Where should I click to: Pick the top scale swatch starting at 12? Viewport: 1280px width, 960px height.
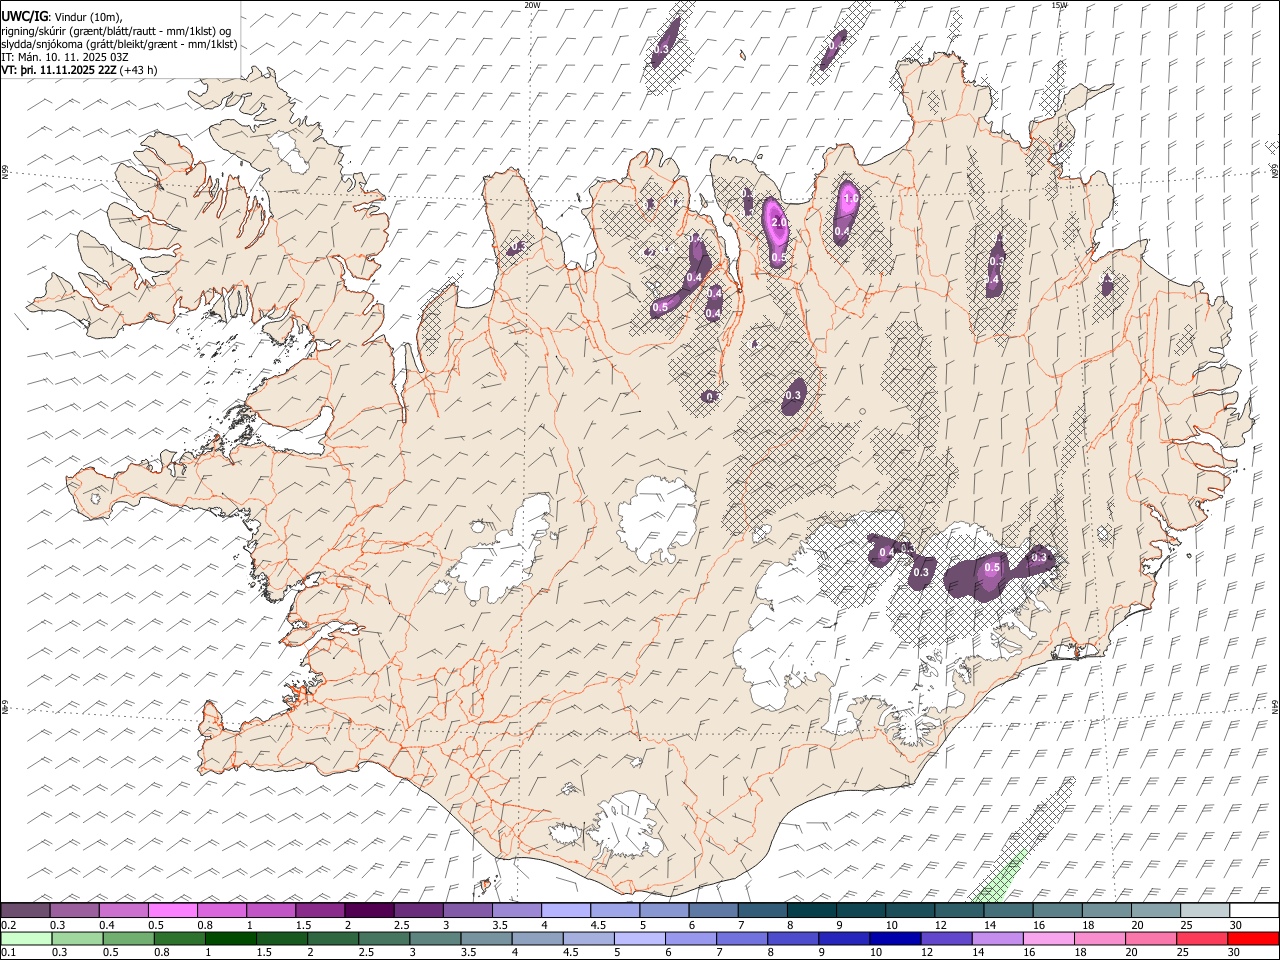click(959, 911)
